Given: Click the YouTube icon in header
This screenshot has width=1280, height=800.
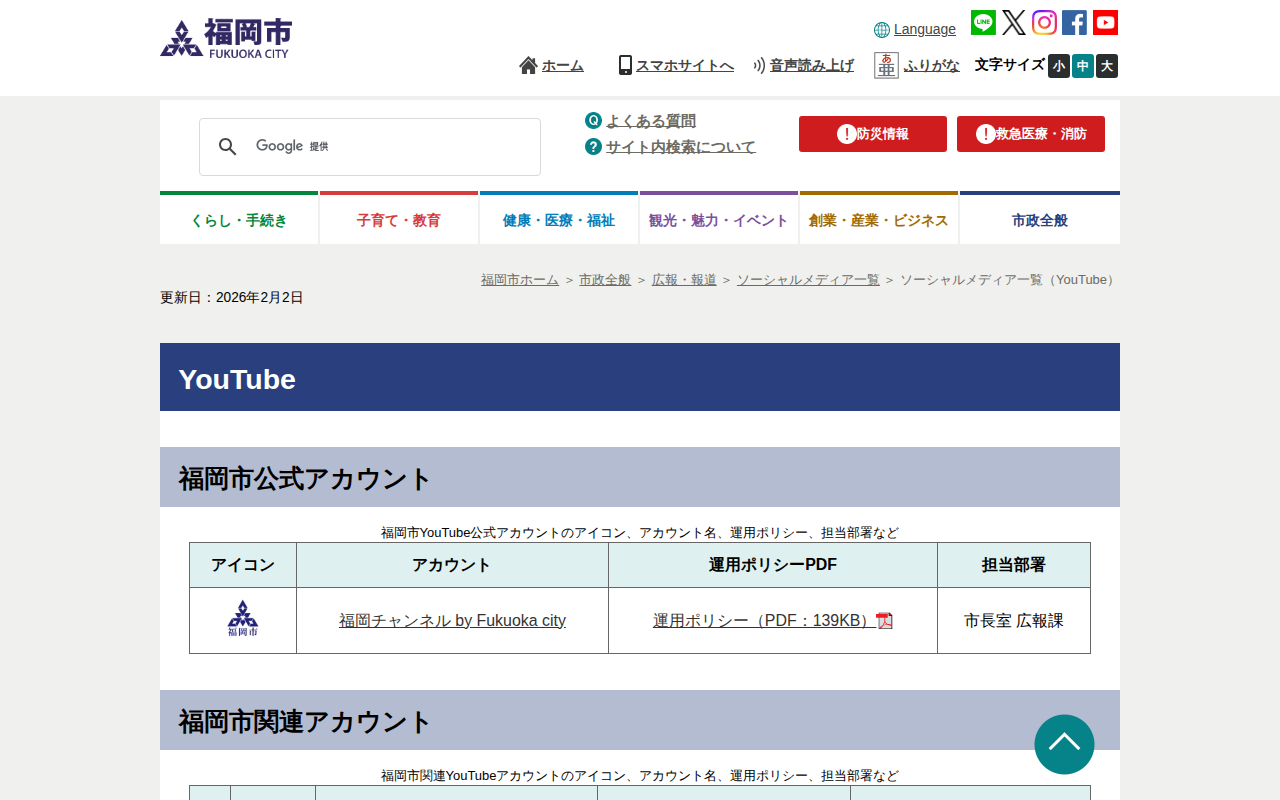Looking at the screenshot, I should tap(1105, 23).
